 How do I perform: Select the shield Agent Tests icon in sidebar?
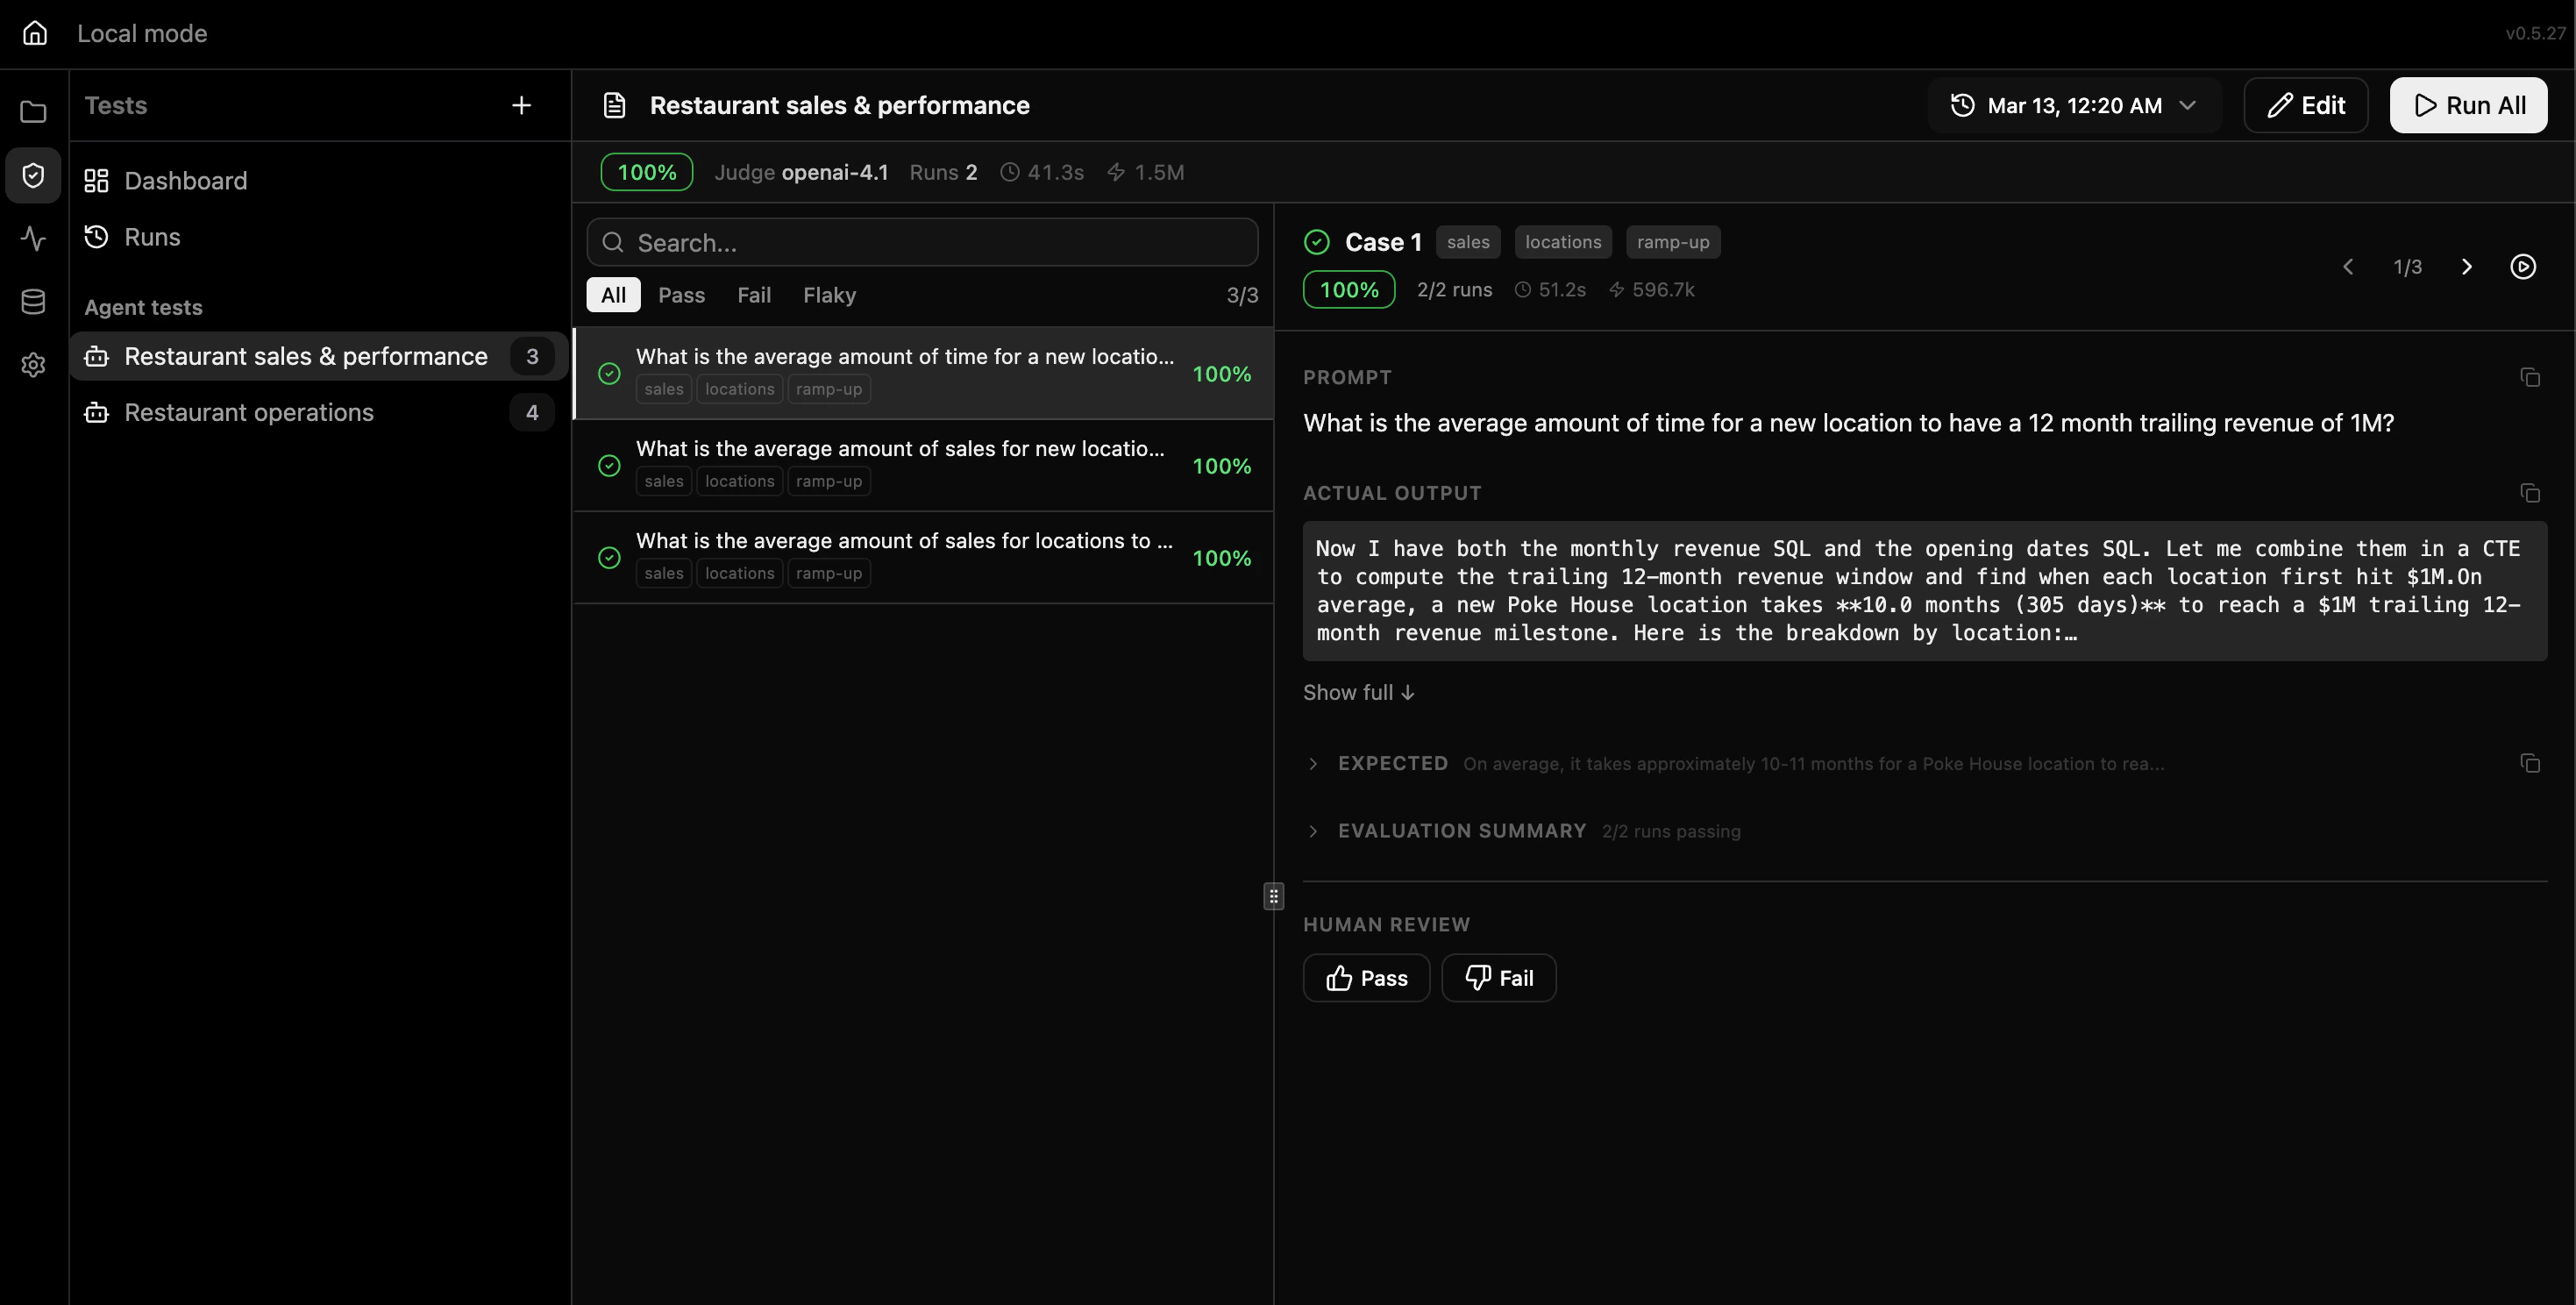pos(33,175)
